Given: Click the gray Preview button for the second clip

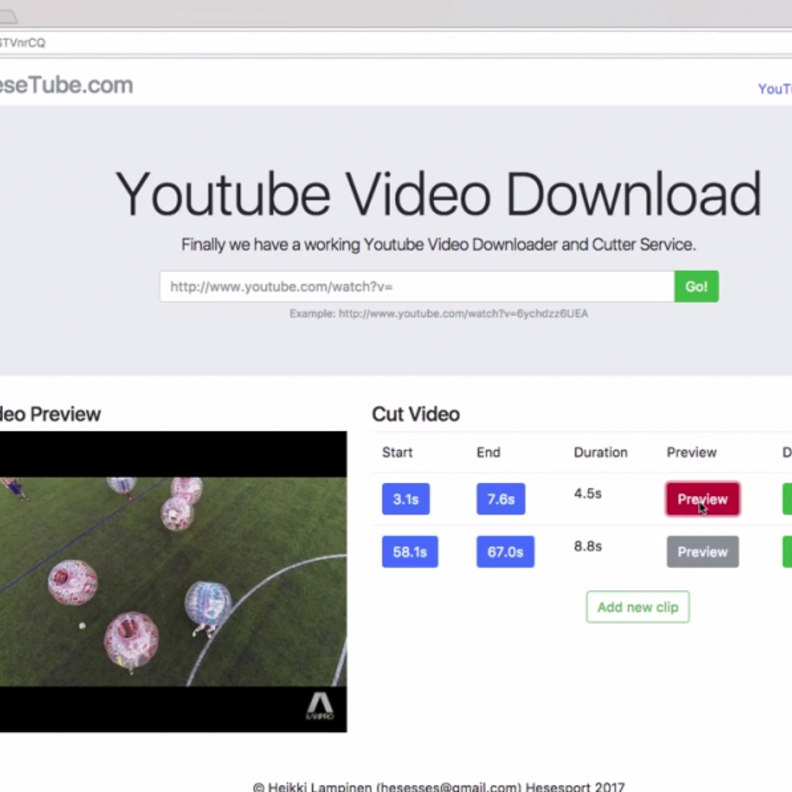Looking at the screenshot, I should pos(703,552).
